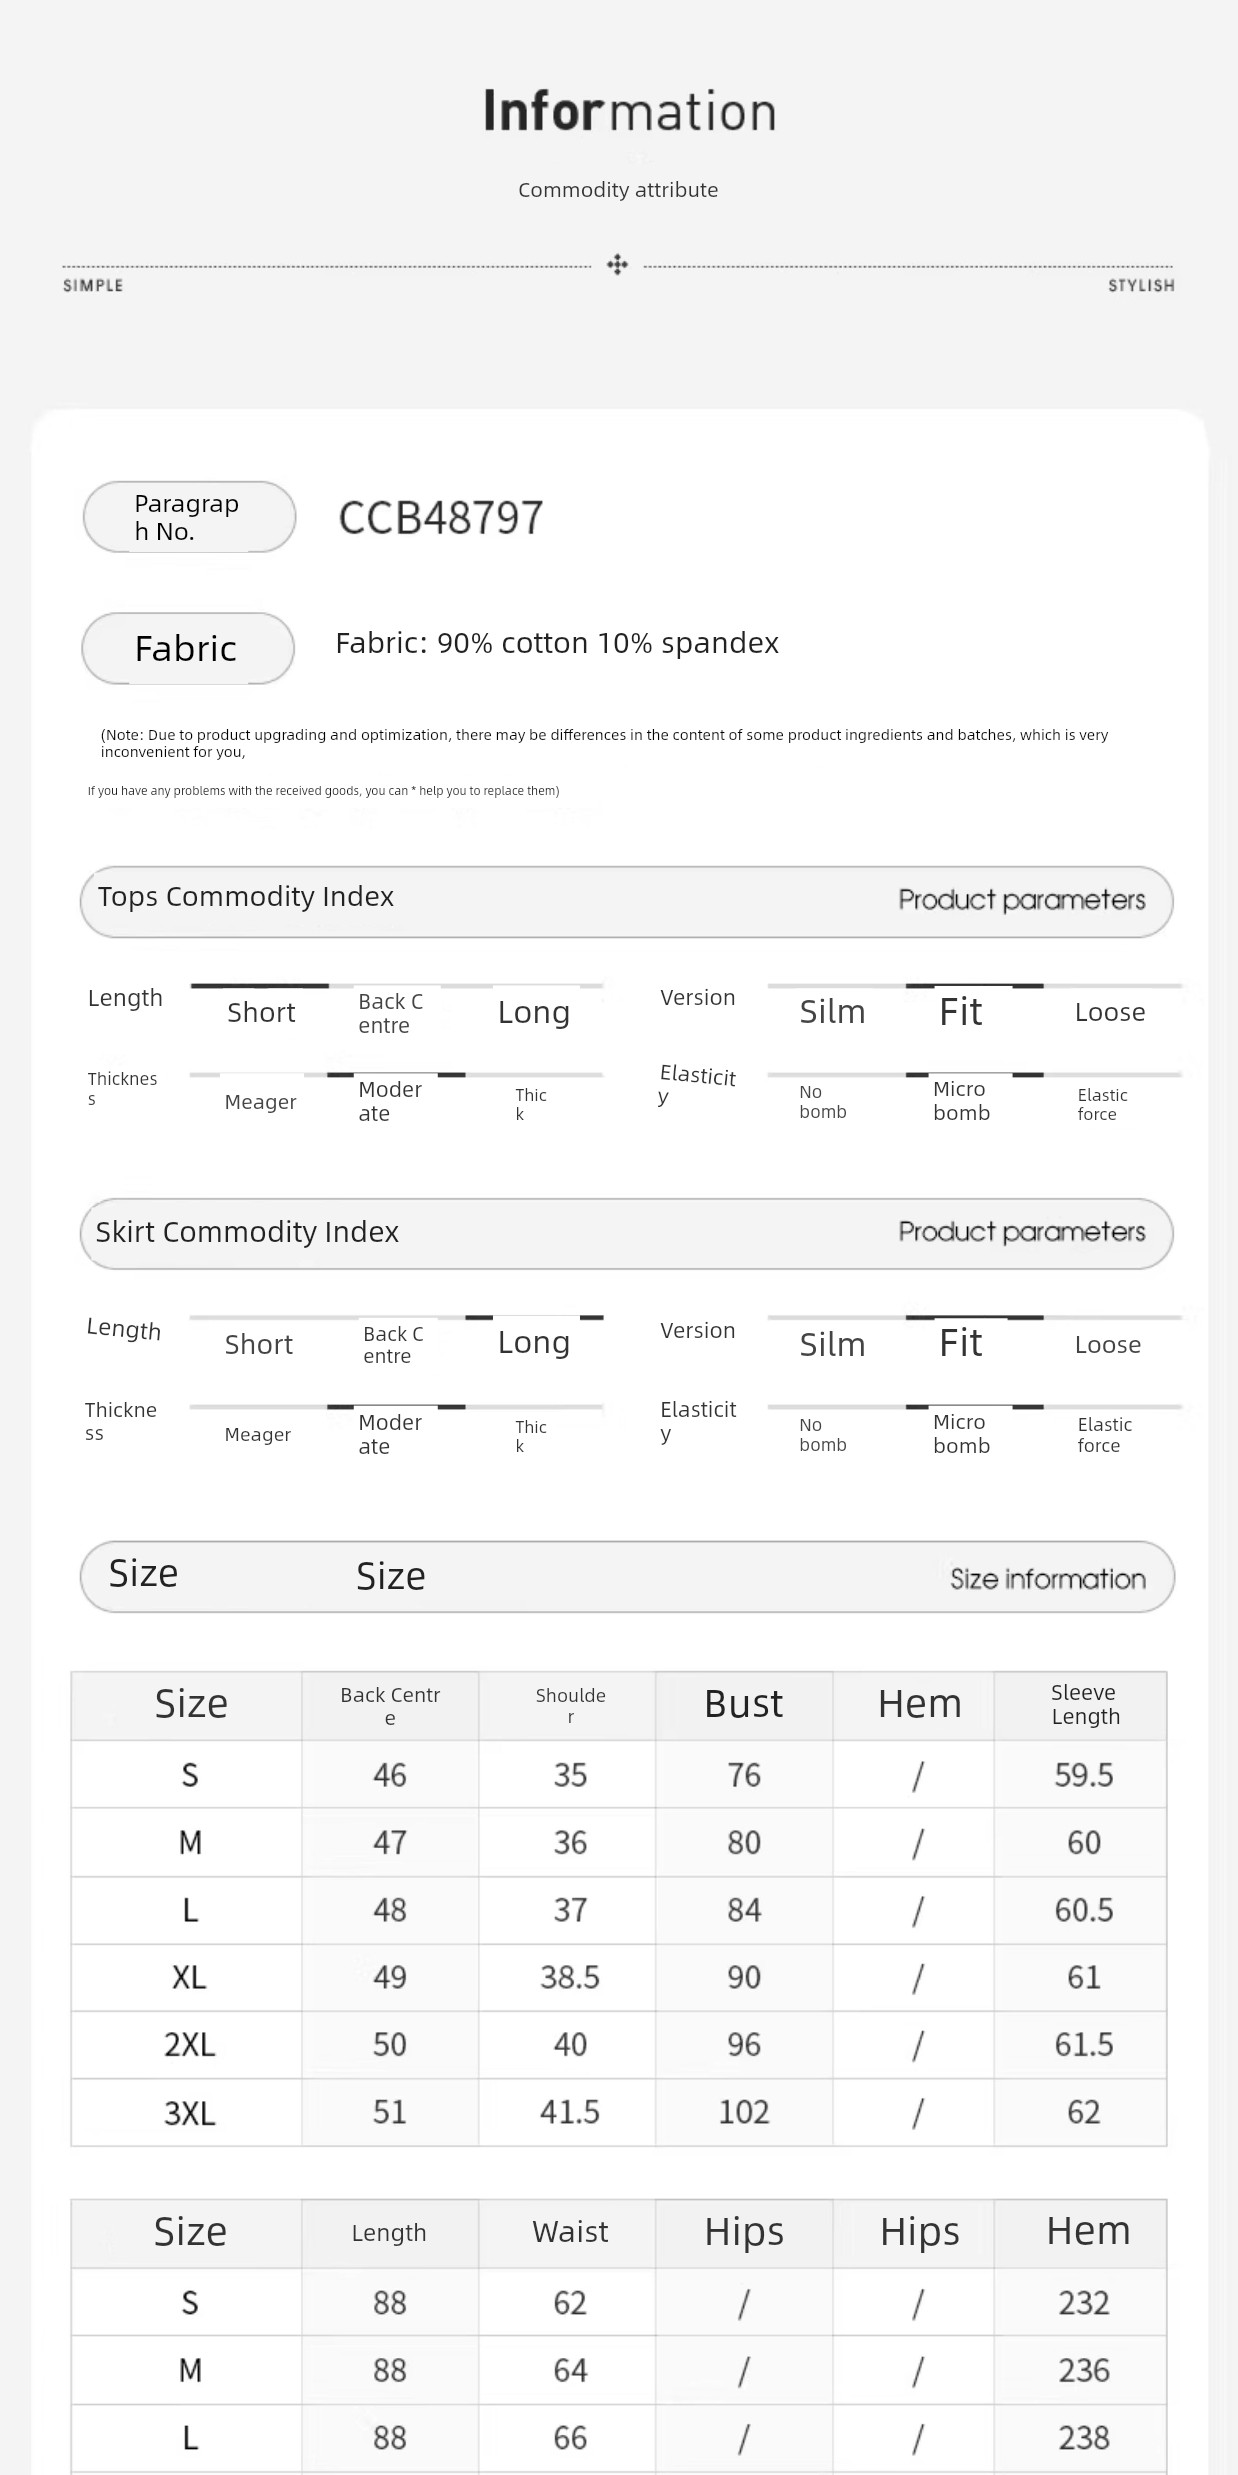The width and height of the screenshot is (1238, 2475).
Task: Click the Bust column header in the tops table
Action: click(743, 1704)
